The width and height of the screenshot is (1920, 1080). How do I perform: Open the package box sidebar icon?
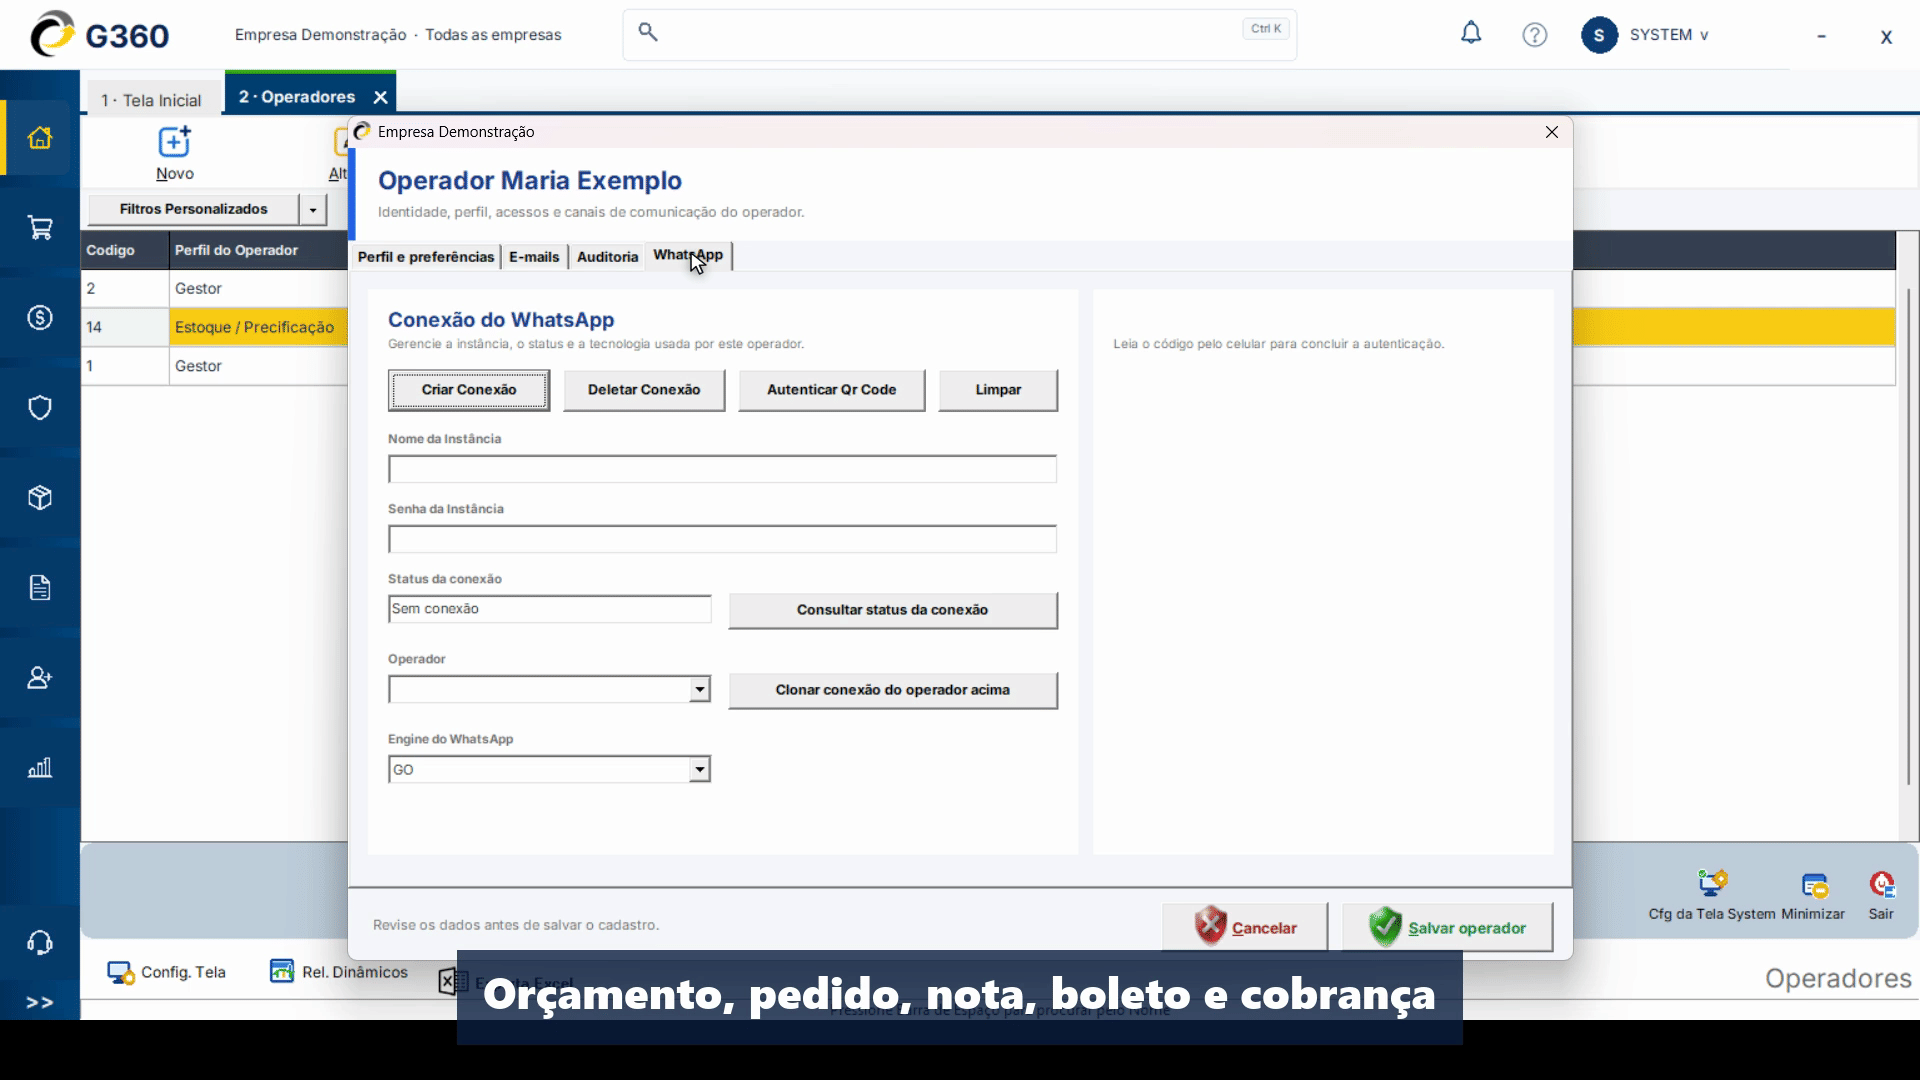coord(40,498)
